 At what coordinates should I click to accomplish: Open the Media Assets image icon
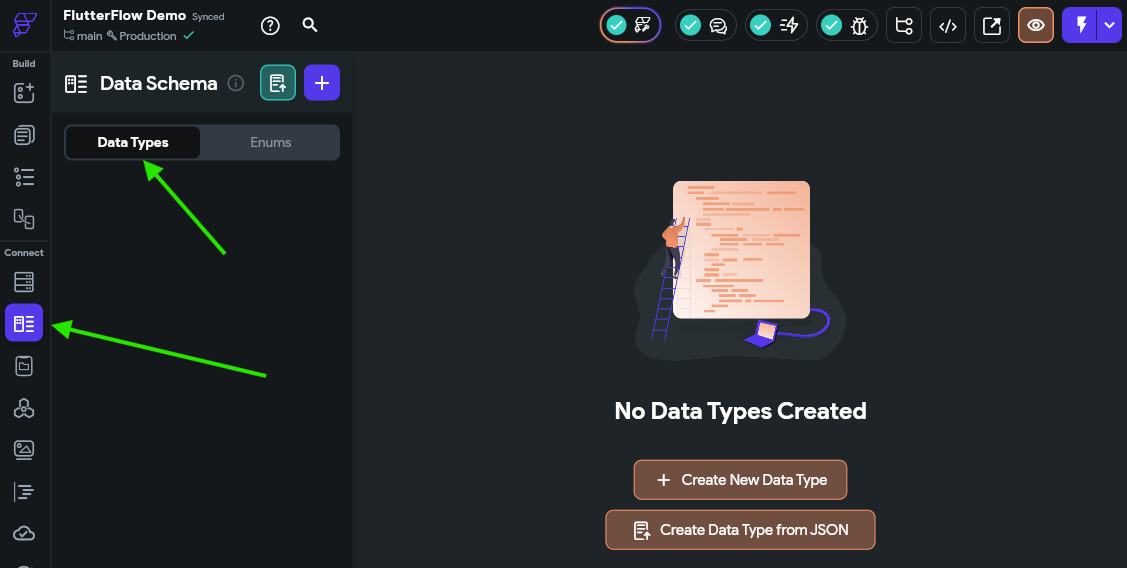pos(24,450)
